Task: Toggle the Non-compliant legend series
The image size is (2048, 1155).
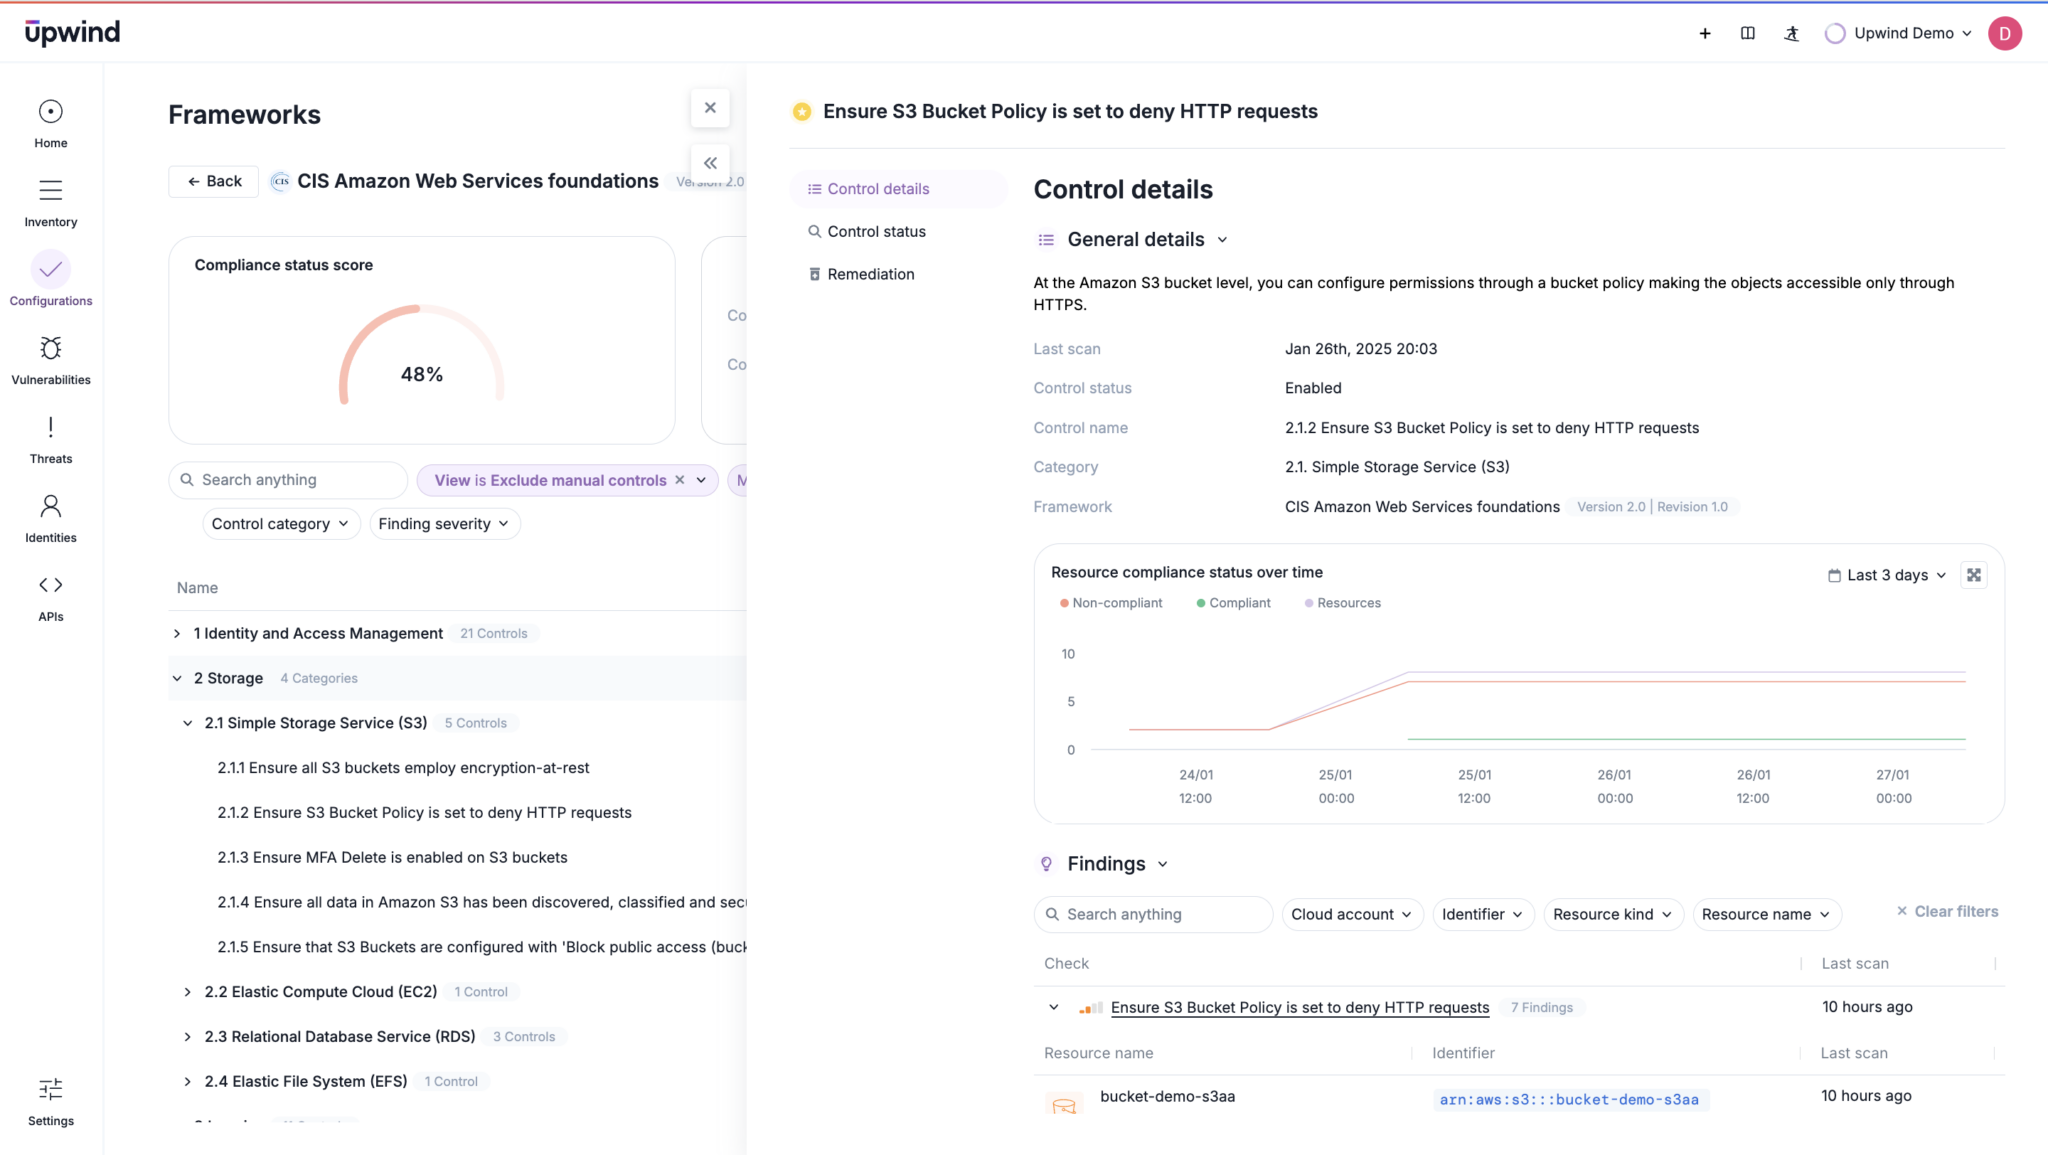Action: (x=1111, y=603)
